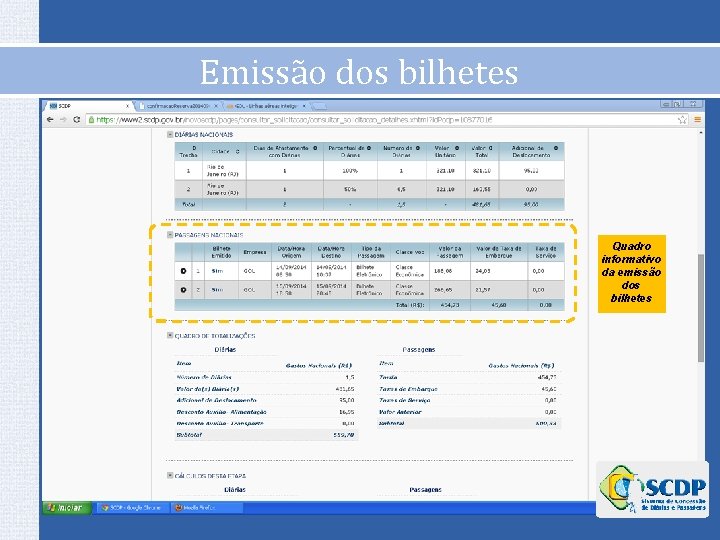Click the Subtotal row under Diárias totals
Image resolution: width=720 pixels, height=540 pixels.
coord(265,435)
